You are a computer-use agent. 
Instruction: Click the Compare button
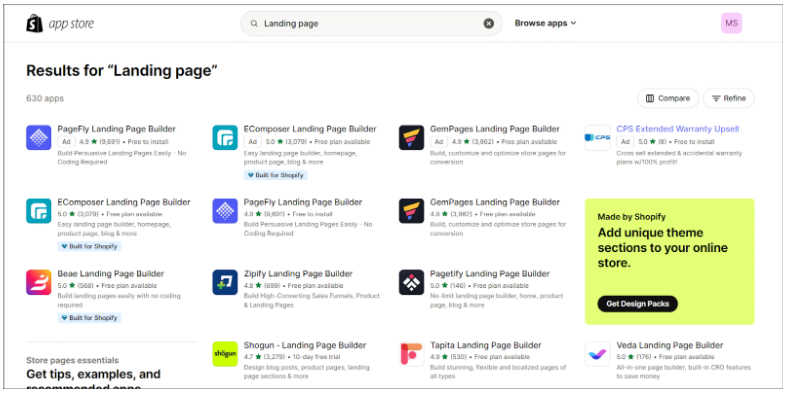pos(668,99)
